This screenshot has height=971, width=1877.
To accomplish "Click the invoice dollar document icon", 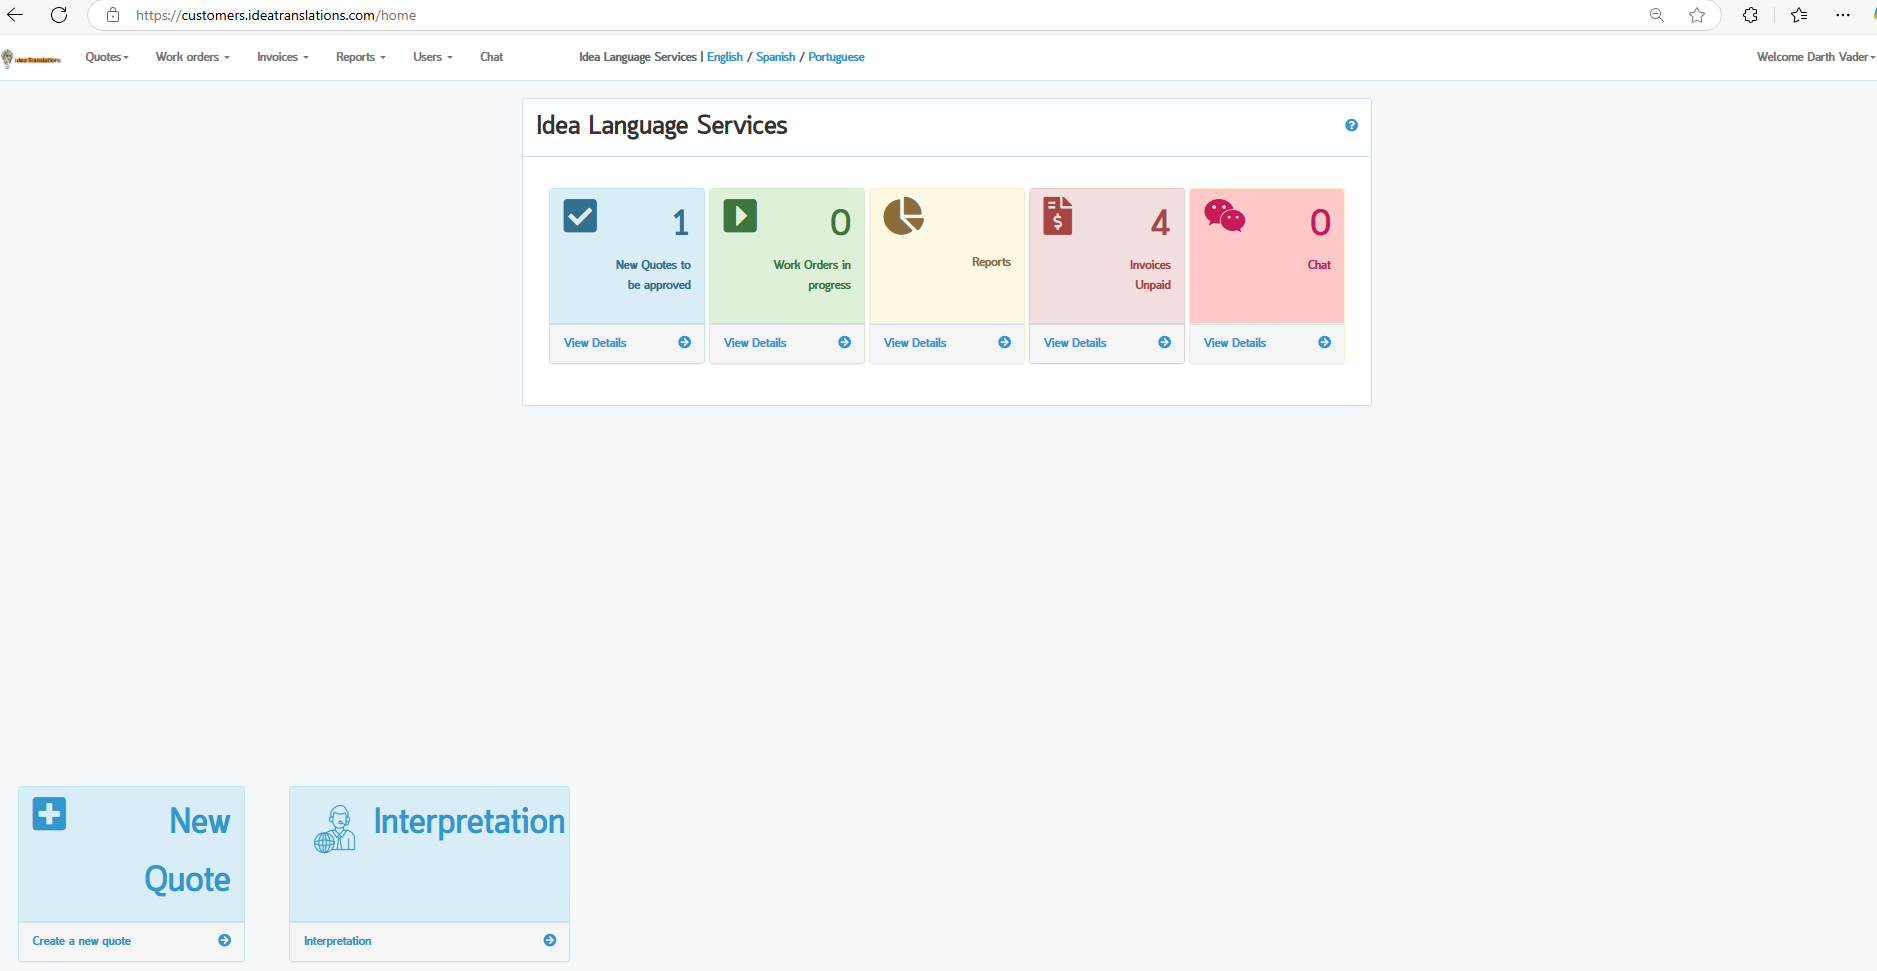I will [1057, 216].
